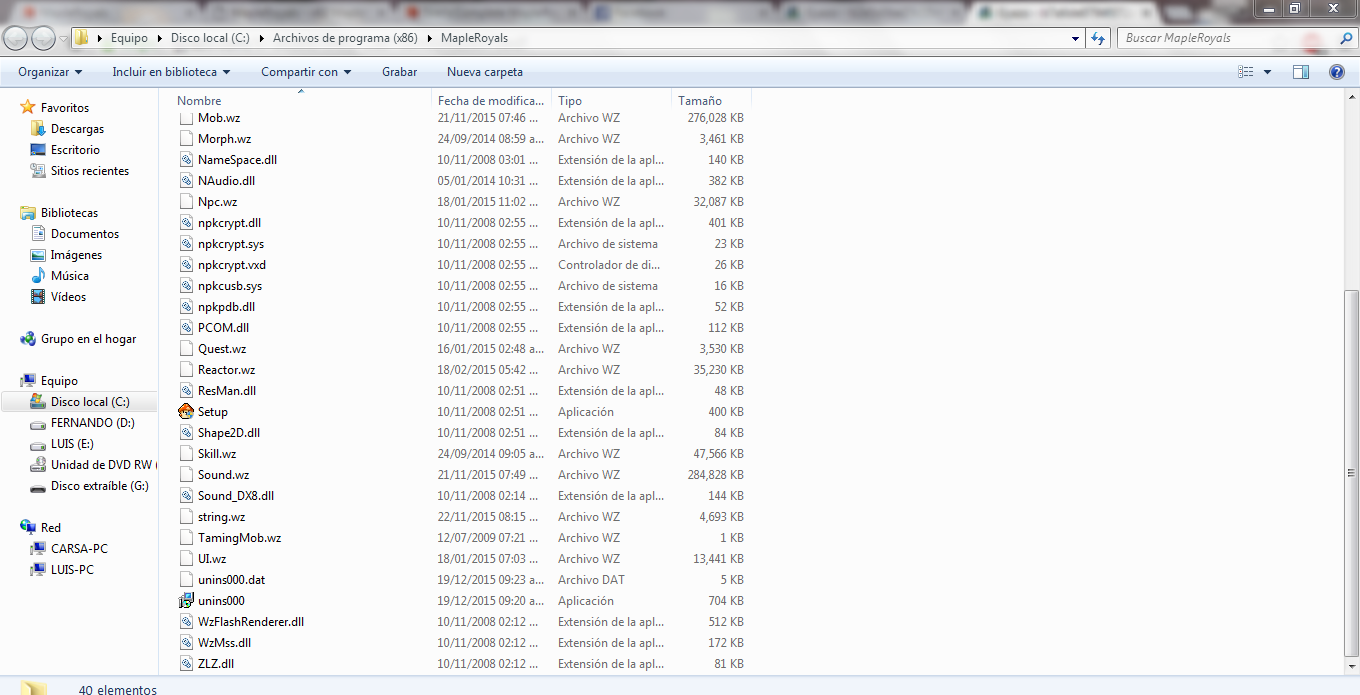Select the Morph.wz file

tap(224, 139)
